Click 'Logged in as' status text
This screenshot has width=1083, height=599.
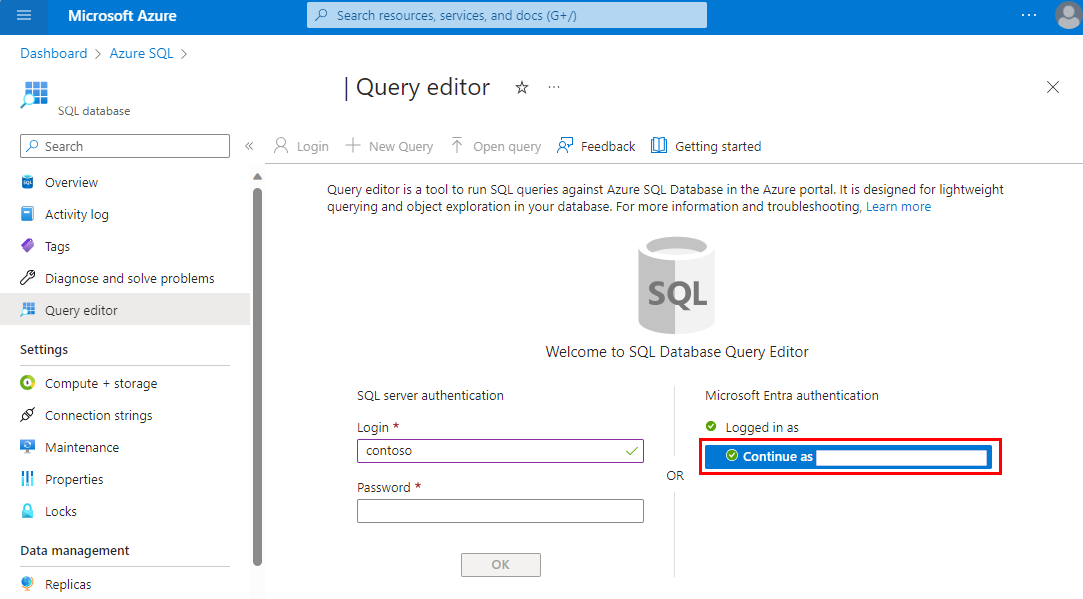(762, 428)
